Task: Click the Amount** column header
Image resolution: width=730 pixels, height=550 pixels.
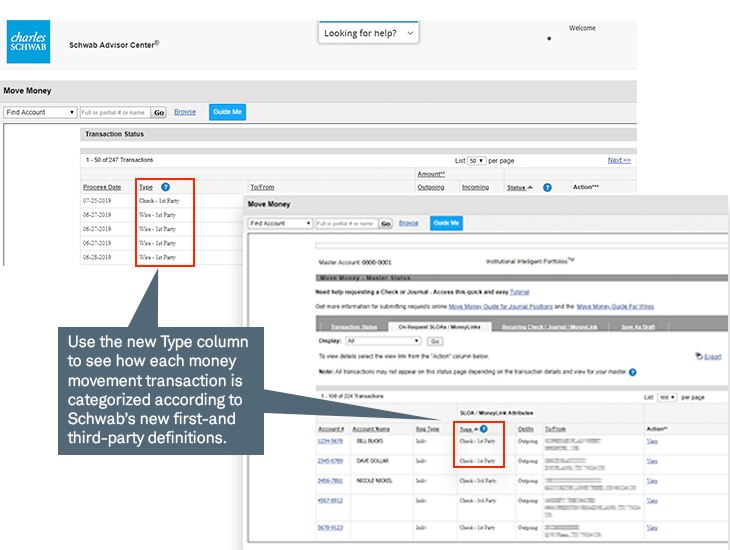Action: point(431,174)
